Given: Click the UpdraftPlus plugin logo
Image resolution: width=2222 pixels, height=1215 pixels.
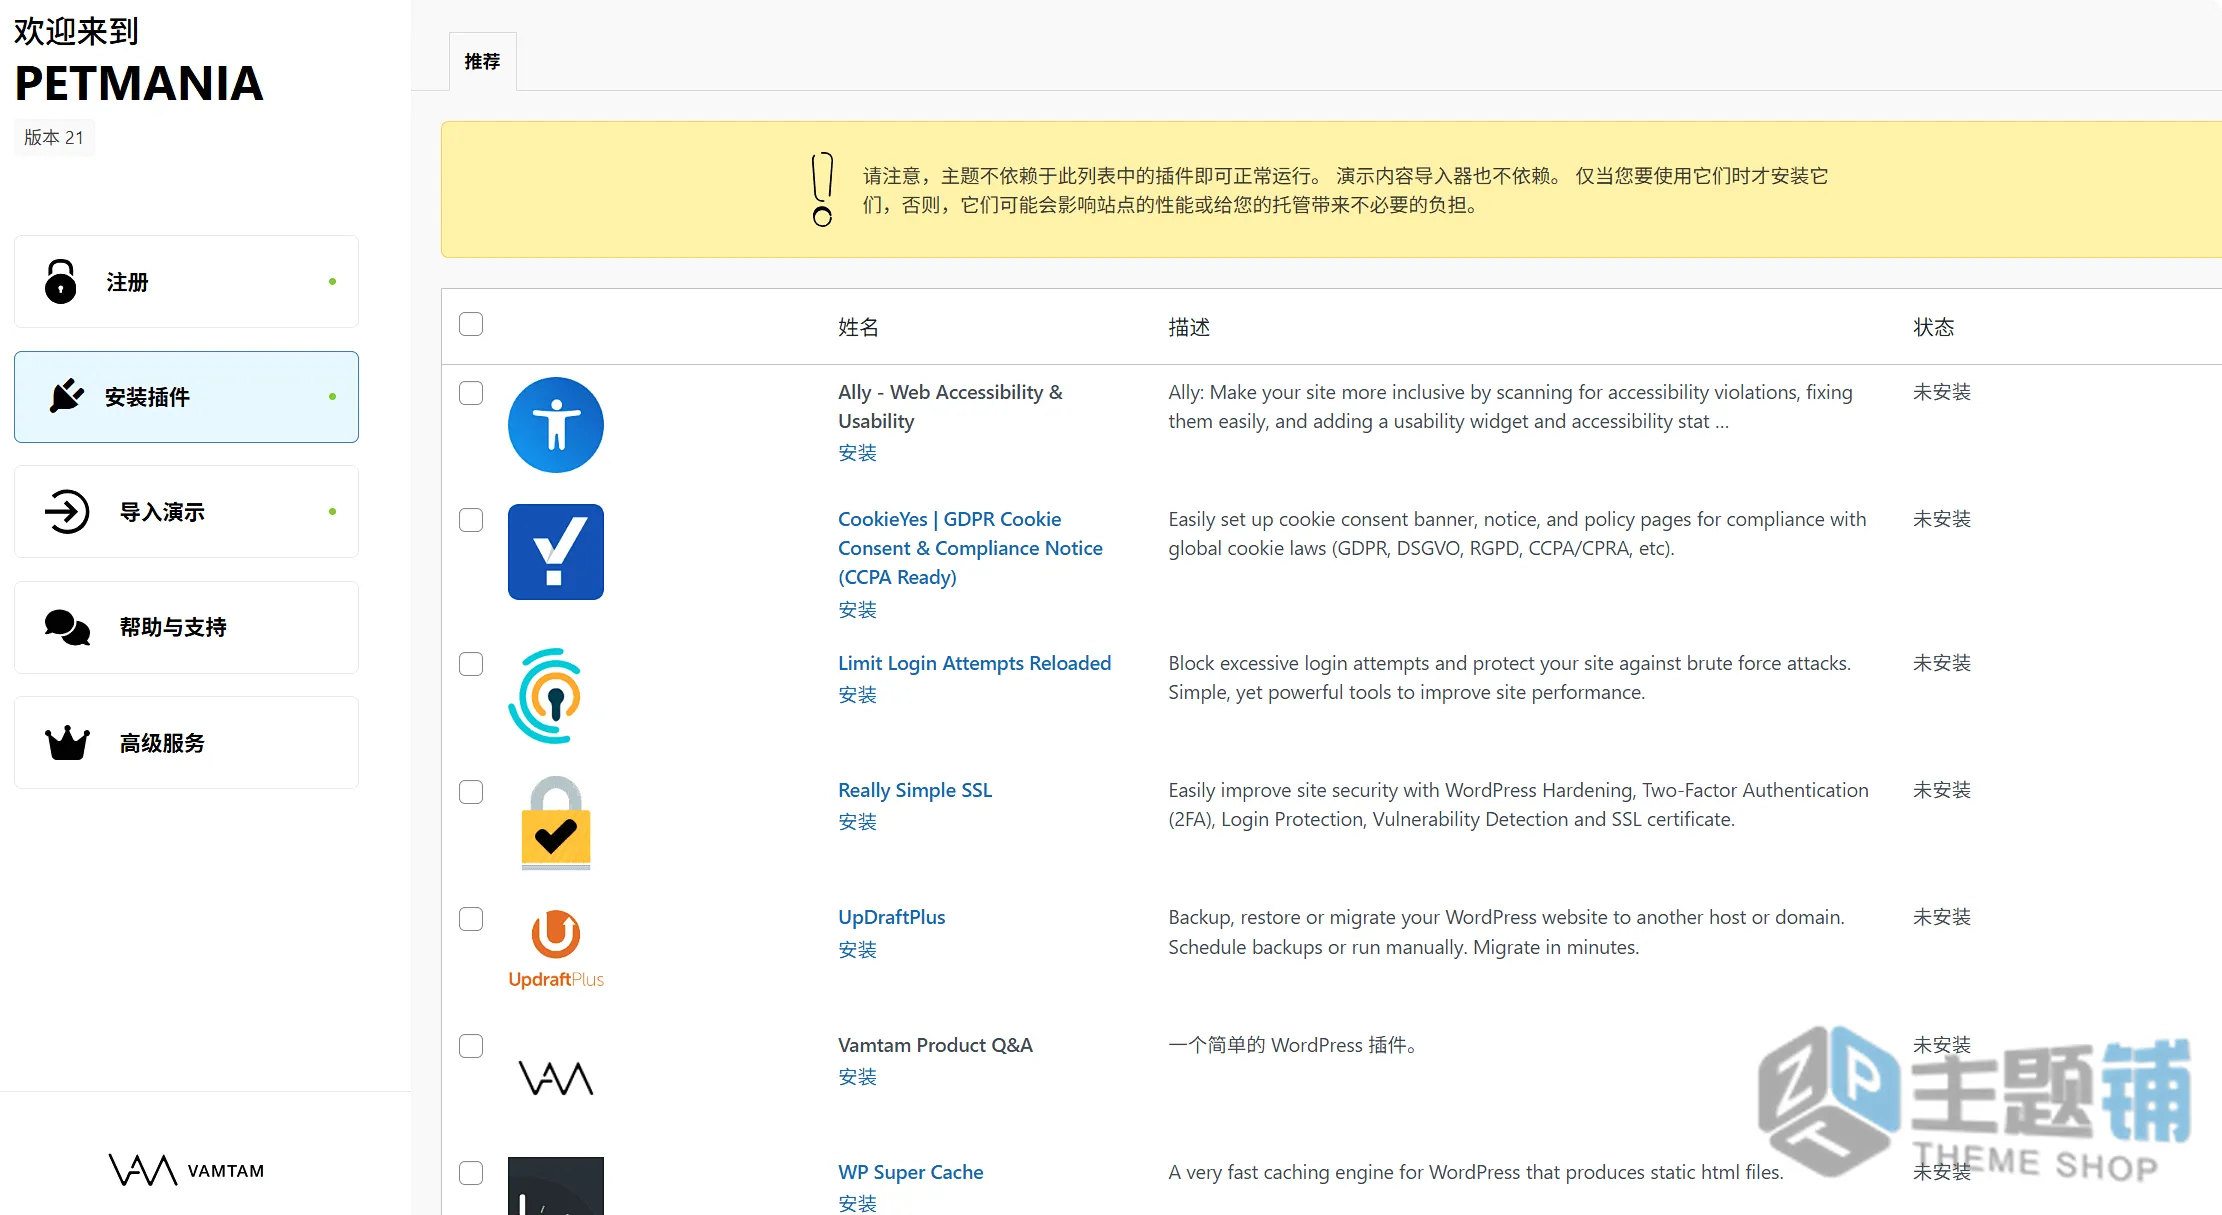Looking at the screenshot, I should [x=556, y=950].
